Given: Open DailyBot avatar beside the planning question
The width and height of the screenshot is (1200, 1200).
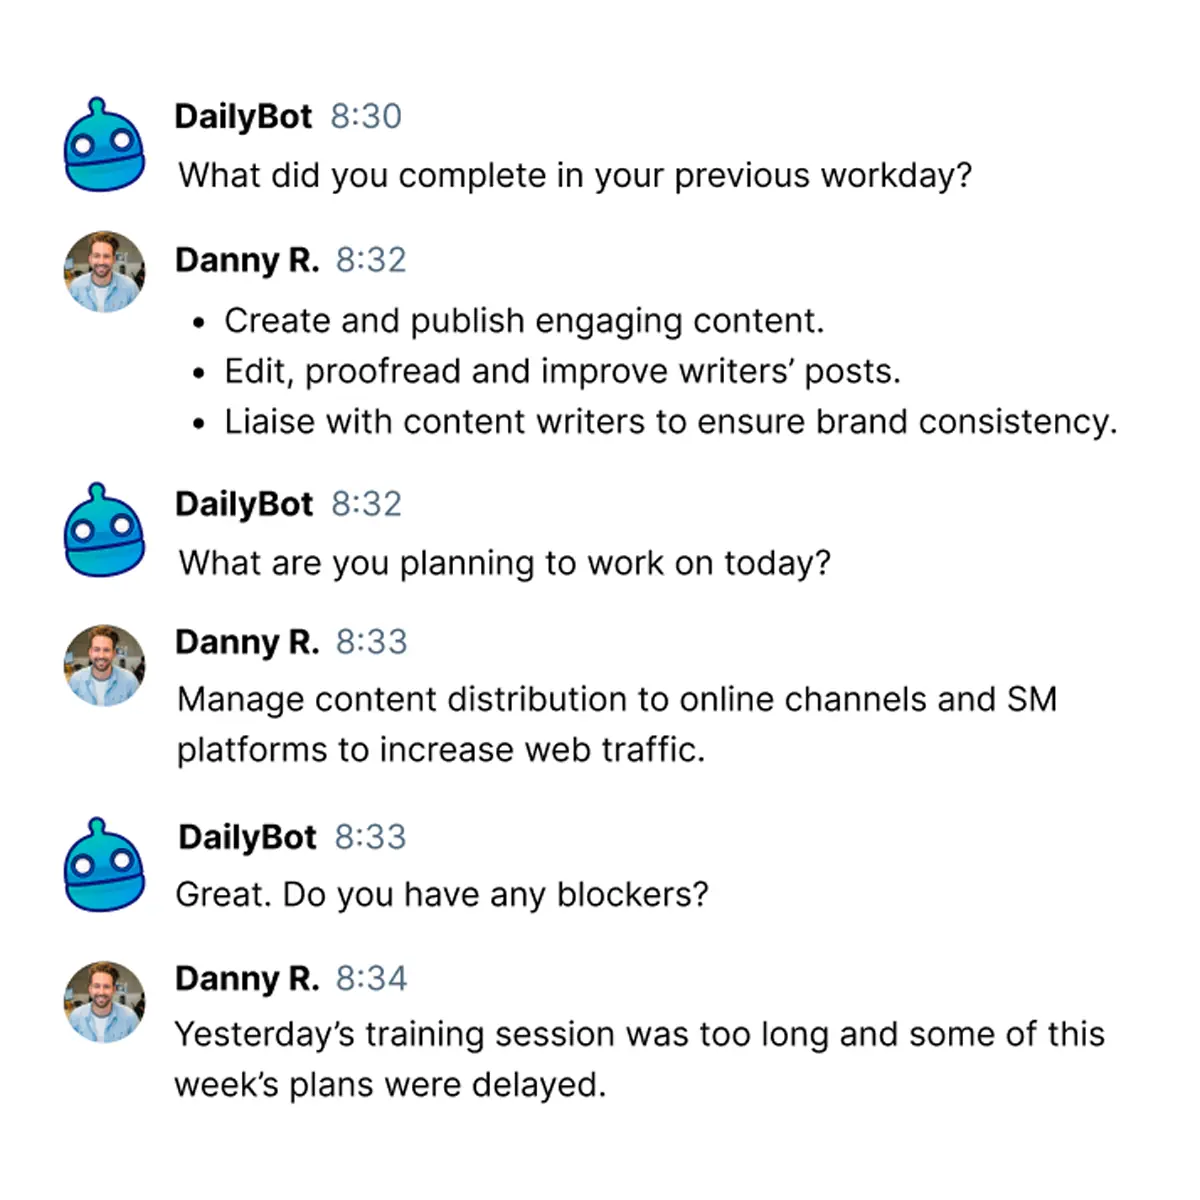Looking at the screenshot, I should click(x=104, y=532).
